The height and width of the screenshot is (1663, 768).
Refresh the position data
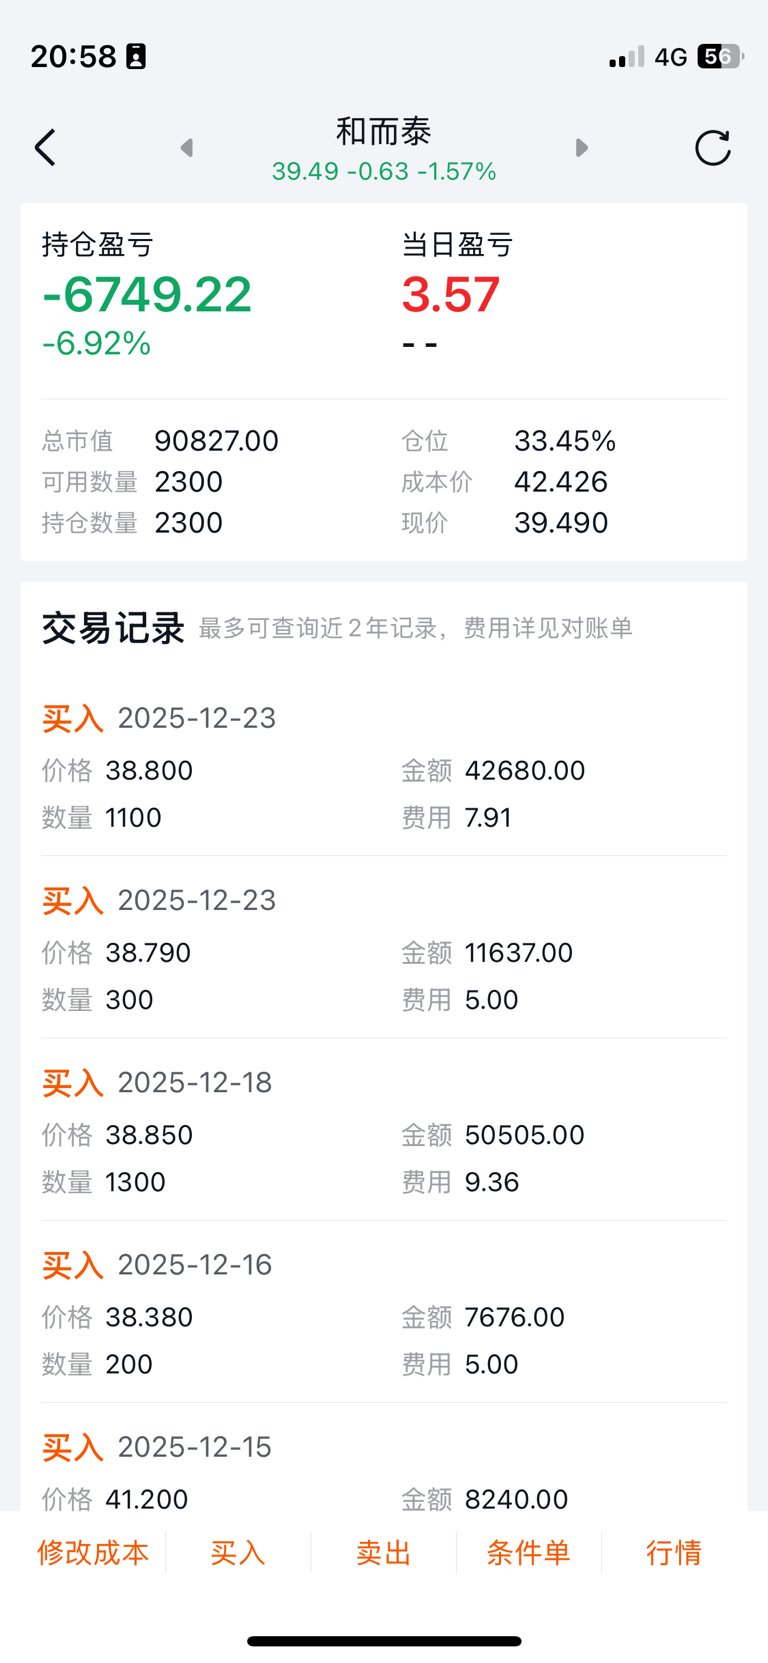click(712, 148)
